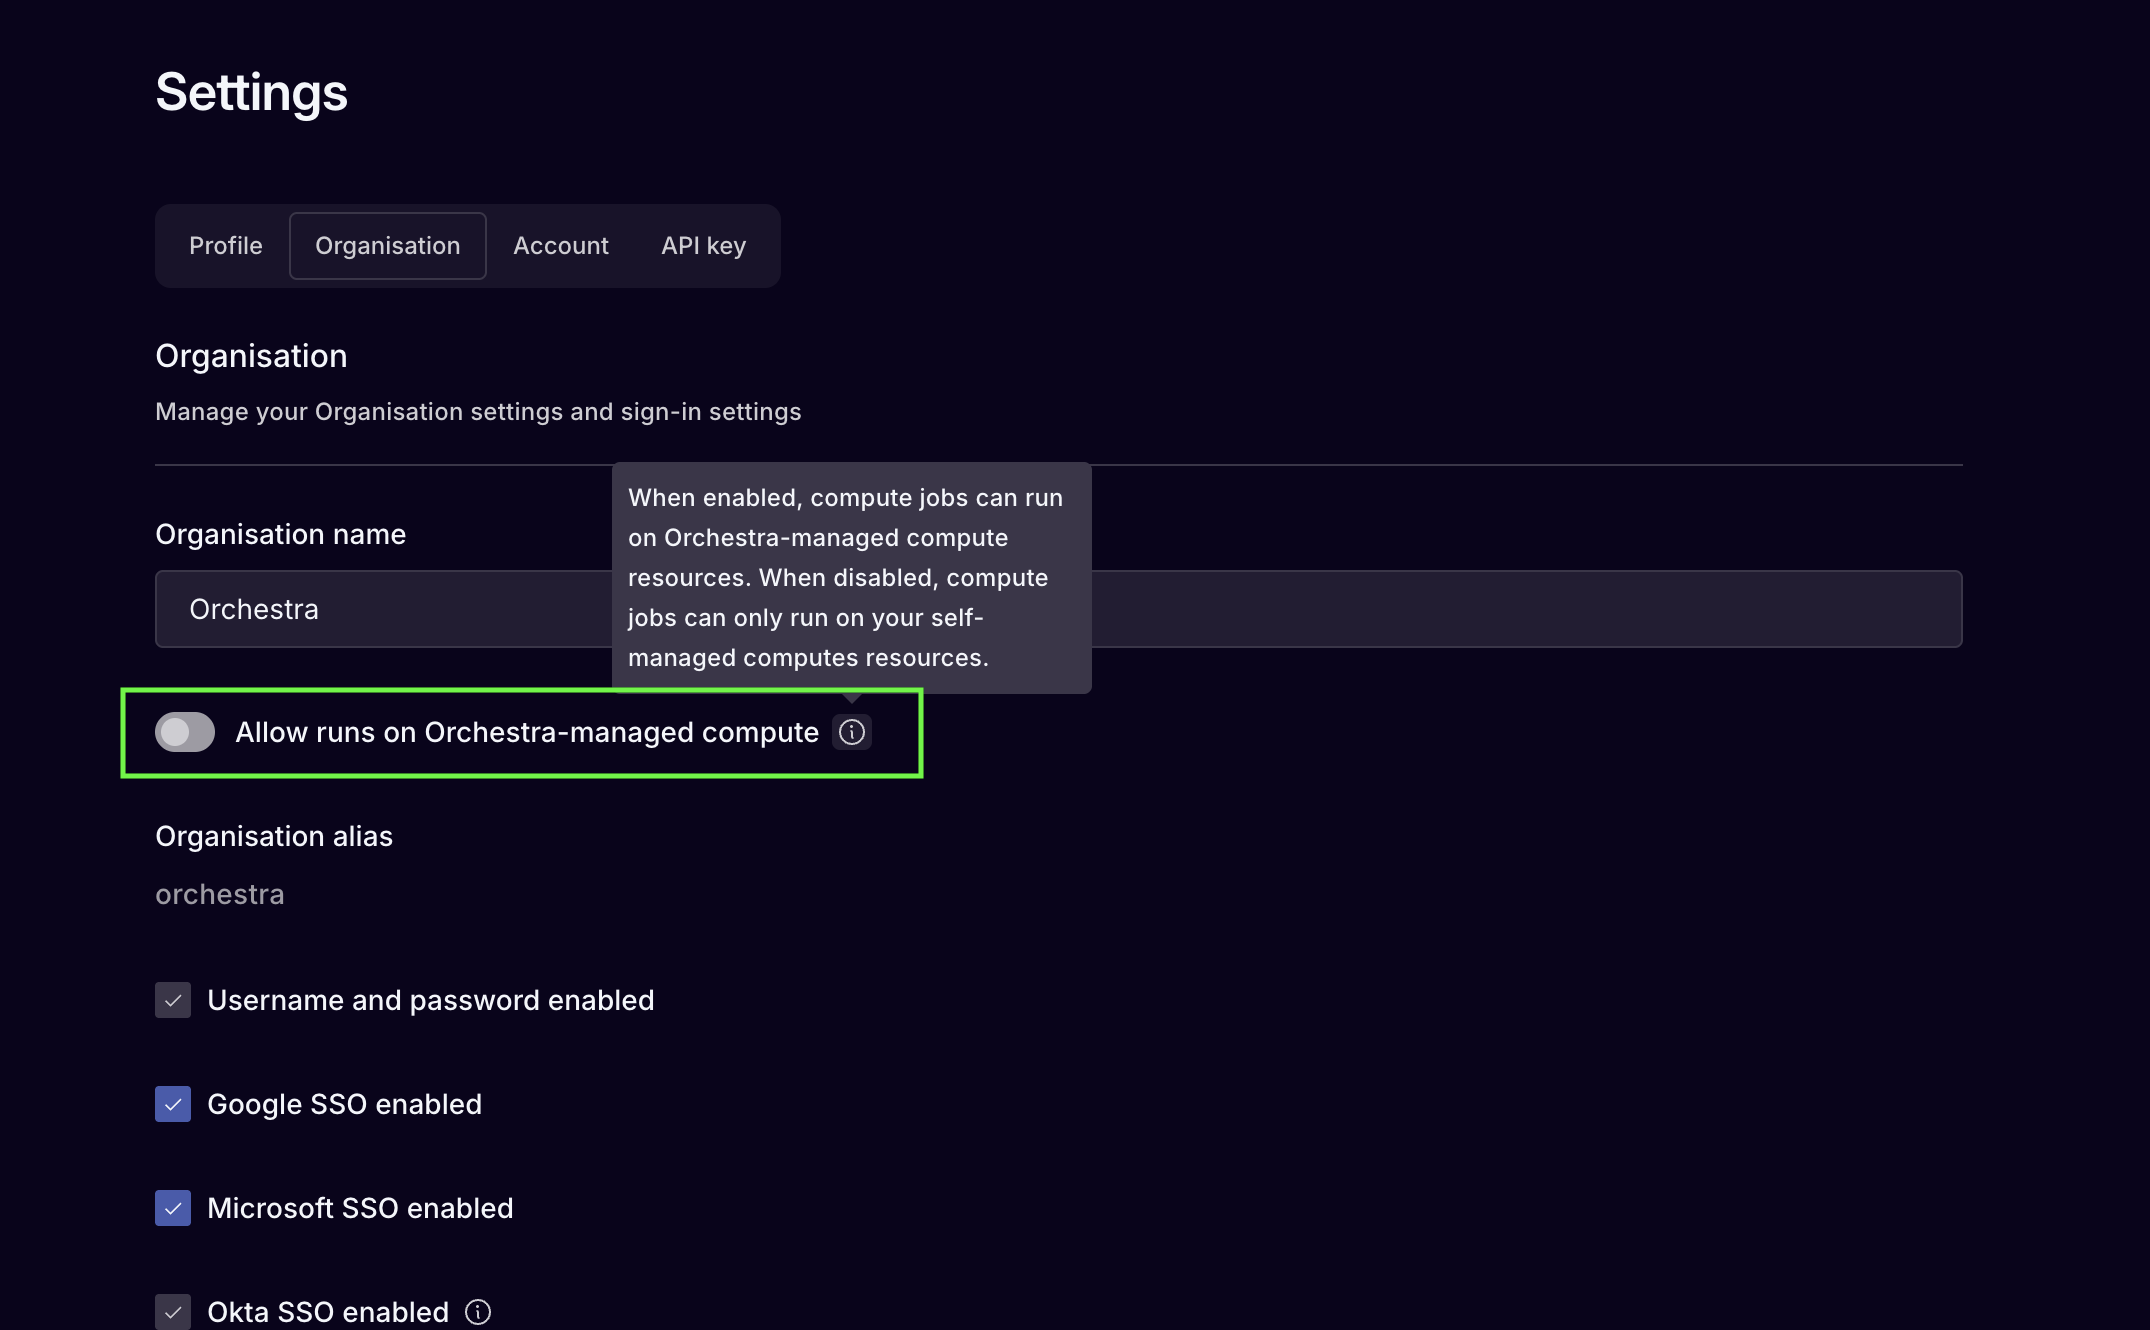Screen dimensions: 2150x1330
Task: Click the 'Okta SSO enabled' label text
Action: tap(328, 1311)
